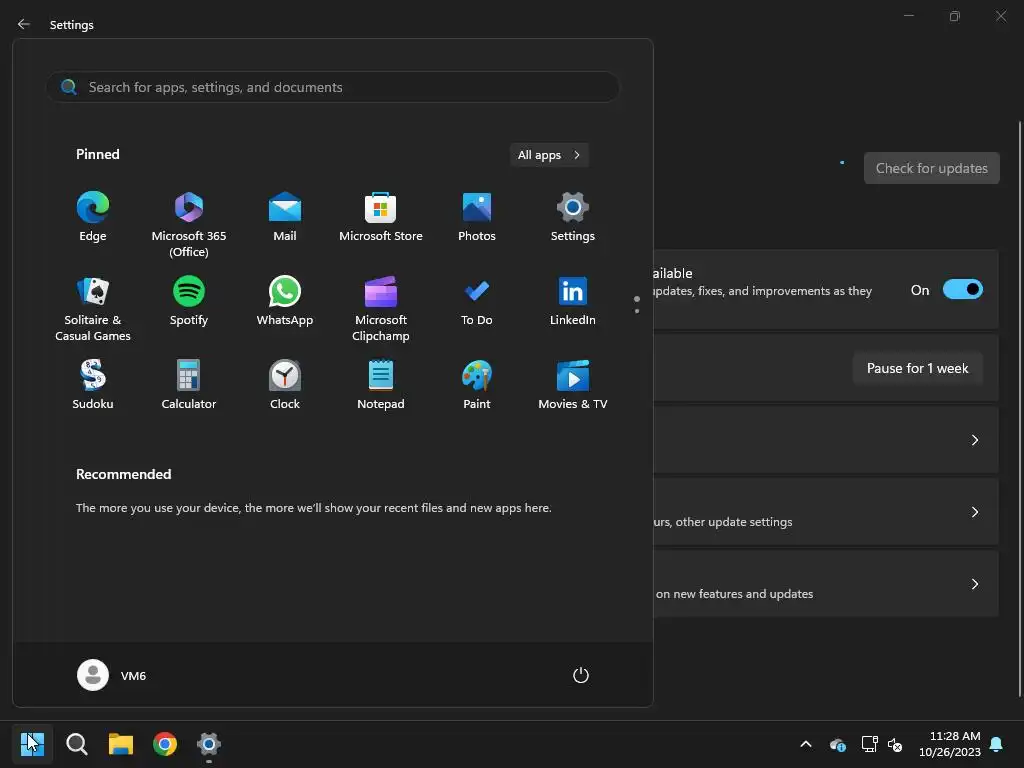This screenshot has height=768, width=1024.
Task: Open the To Do app
Action: tap(477, 301)
